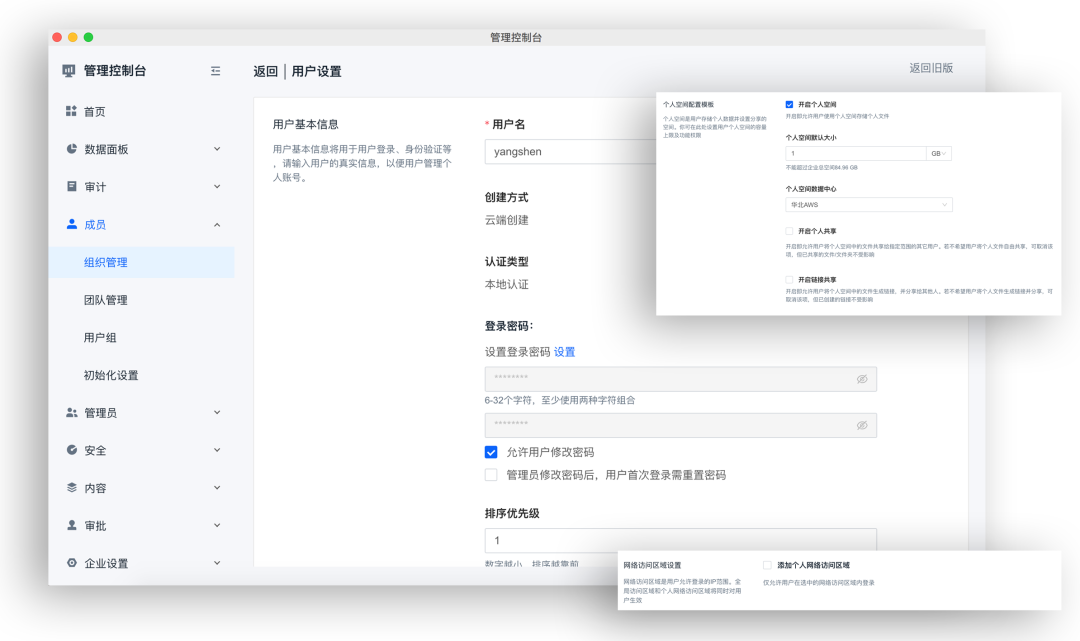Click the 审计 document icon

(x=72, y=187)
